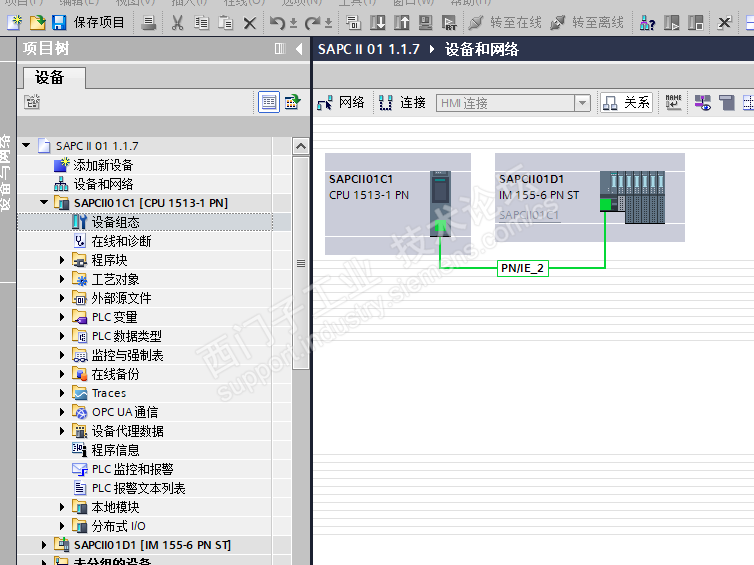This screenshot has height=565, width=754.
Task: Click 转至离线 go offline button
Action: pyautogui.click(x=587, y=23)
